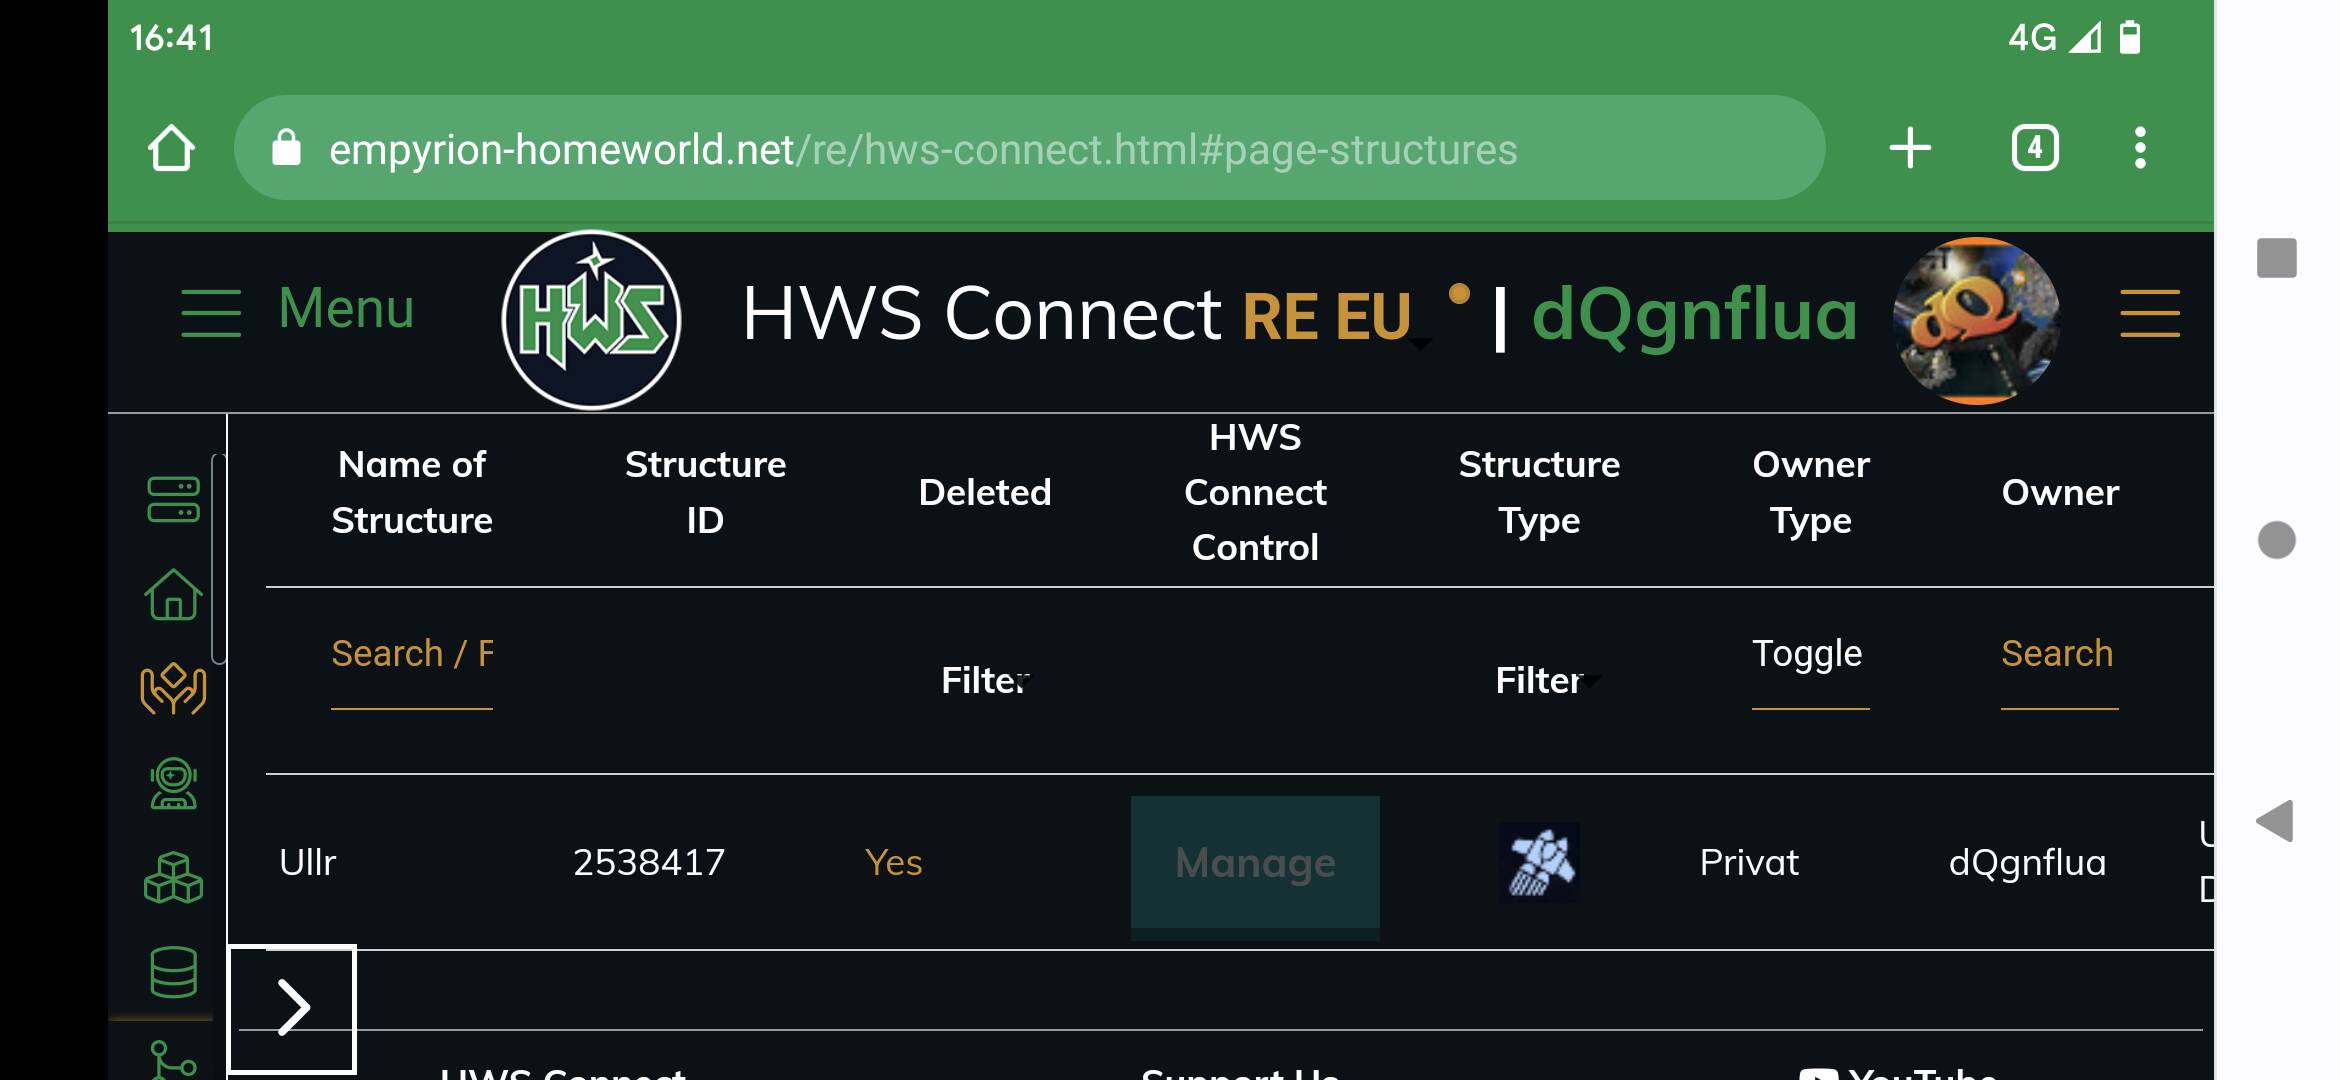The height and width of the screenshot is (1080, 2340).
Task: Click the empyrion-homeworld.net address bar
Action: click(x=1029, y=148)
